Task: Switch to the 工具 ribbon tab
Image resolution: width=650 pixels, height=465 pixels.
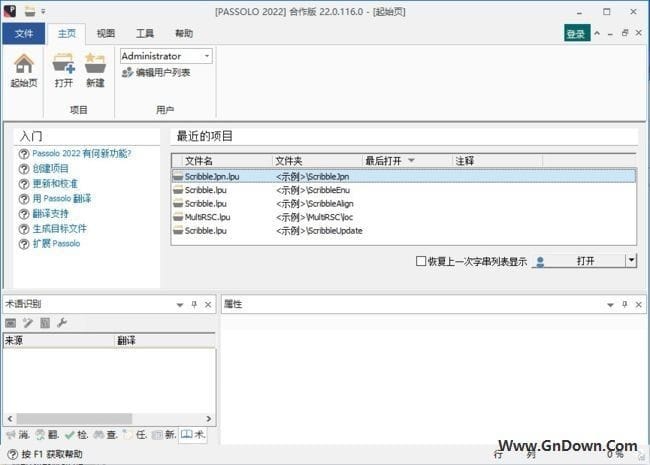Action: (145, 34)
